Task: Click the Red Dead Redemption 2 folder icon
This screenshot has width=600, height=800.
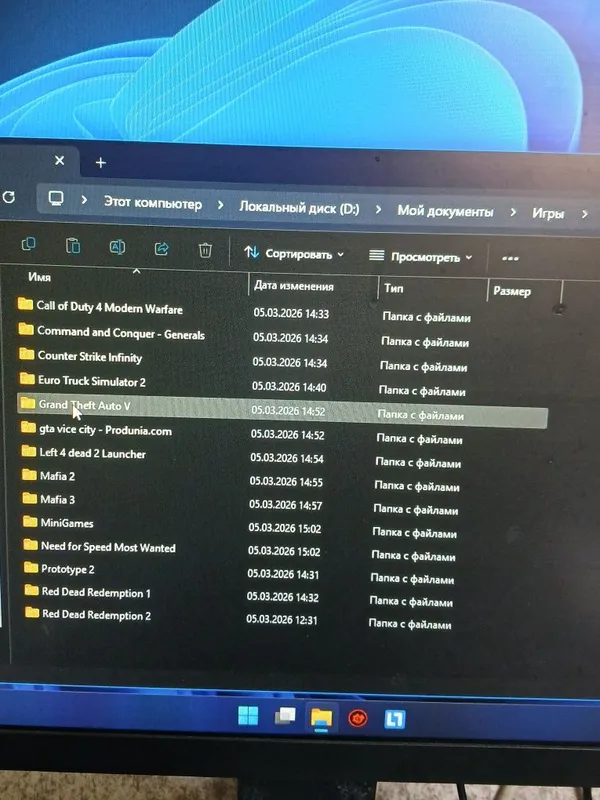Action: click(32, 612)
